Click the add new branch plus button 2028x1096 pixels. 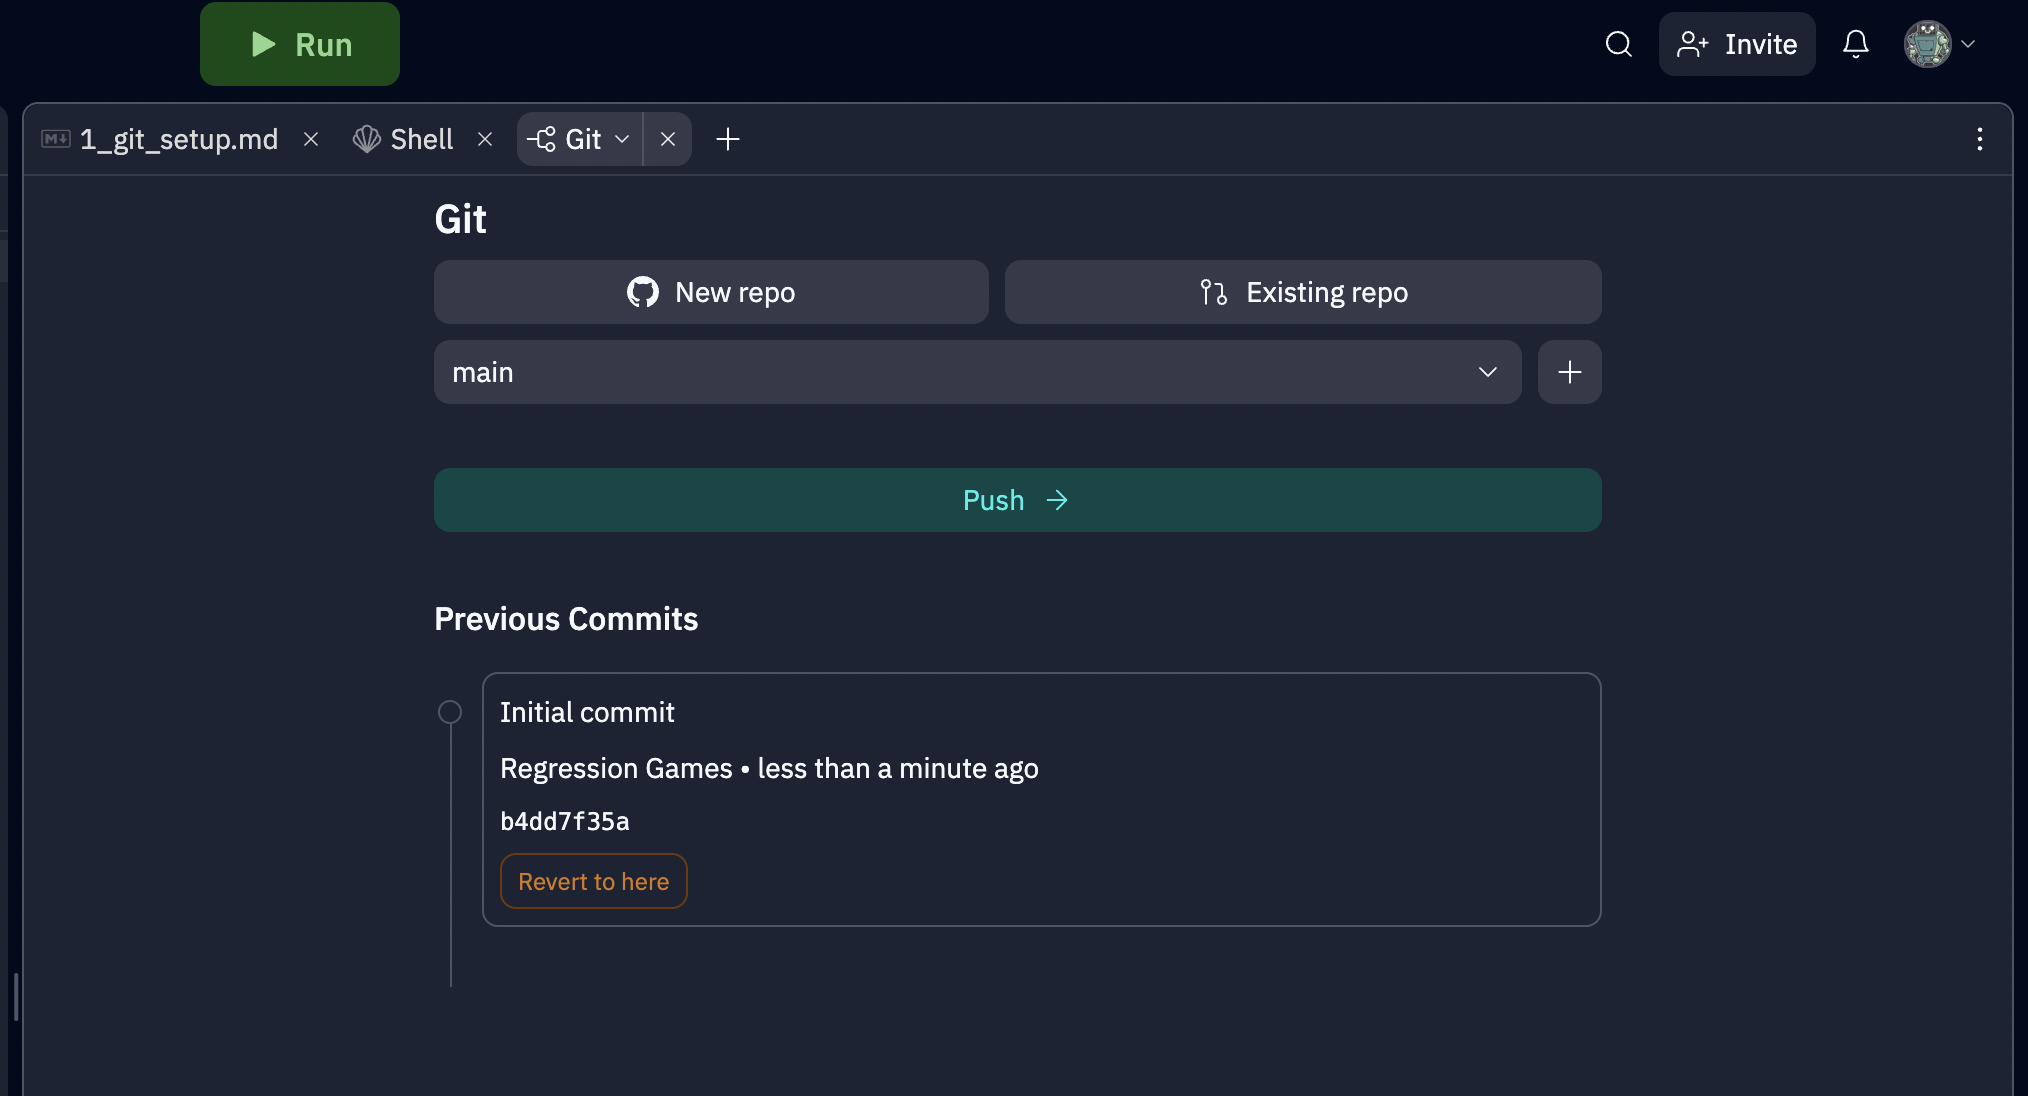pyautogui.click(x=1568, y=370)
